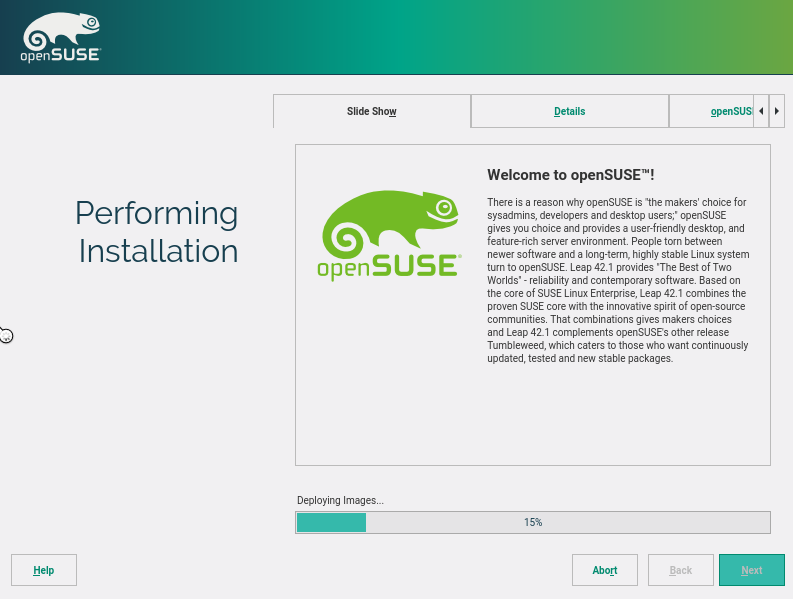Click the slide show welcome paragraph text

[x=618, y=280]
